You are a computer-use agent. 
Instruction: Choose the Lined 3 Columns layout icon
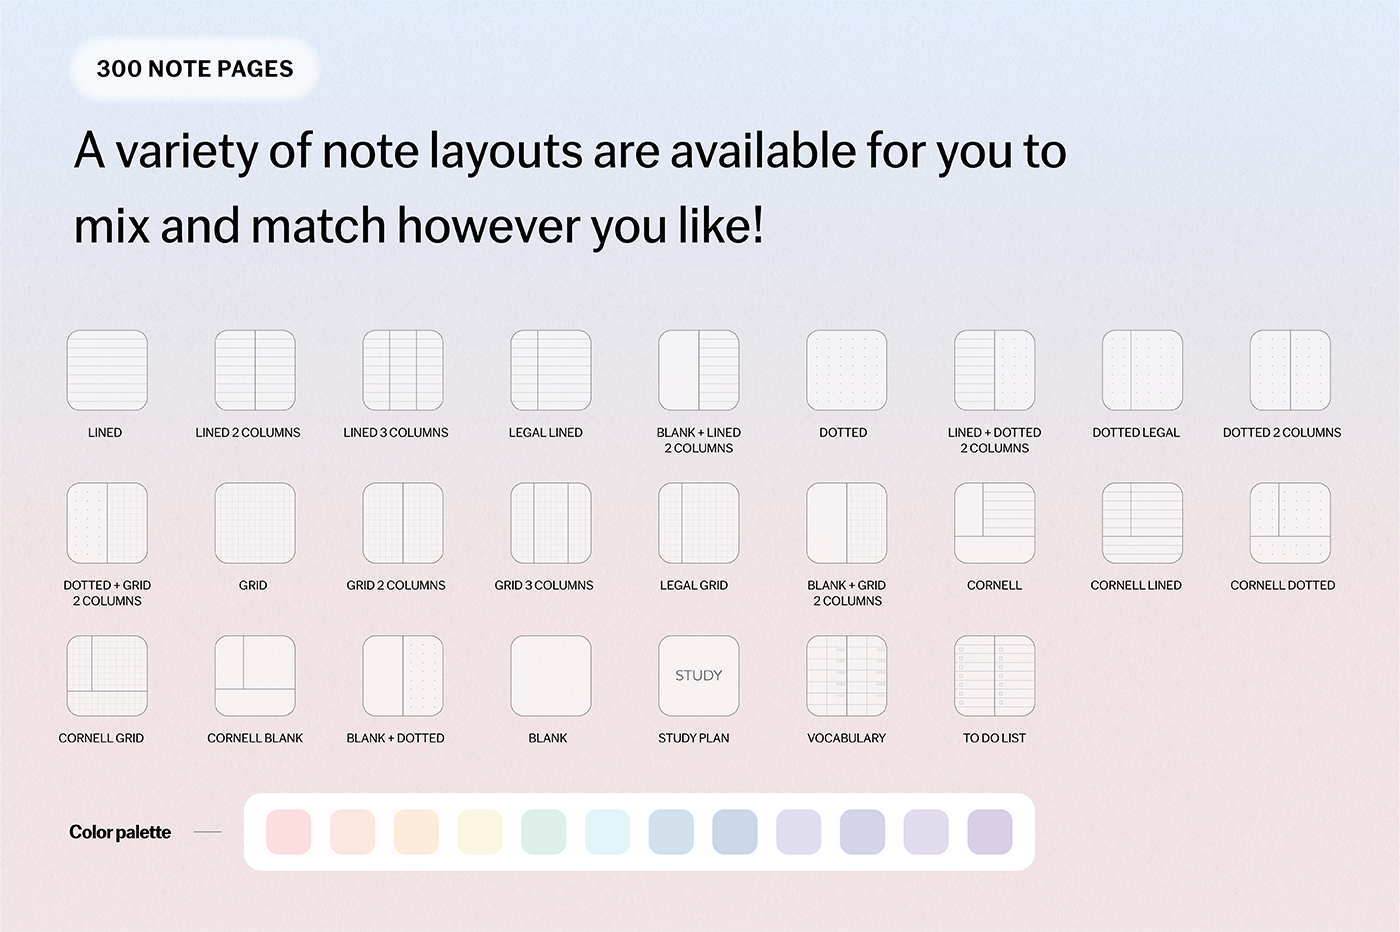click(x=403, y=371)
